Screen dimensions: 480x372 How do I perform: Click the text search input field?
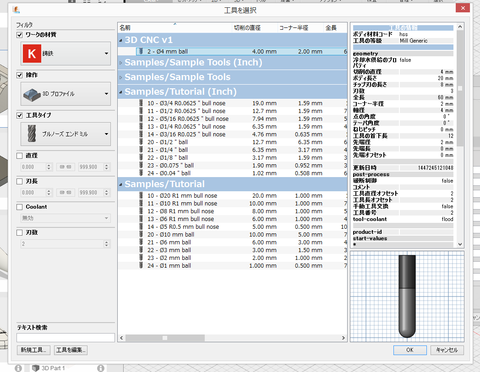point(66,338)
